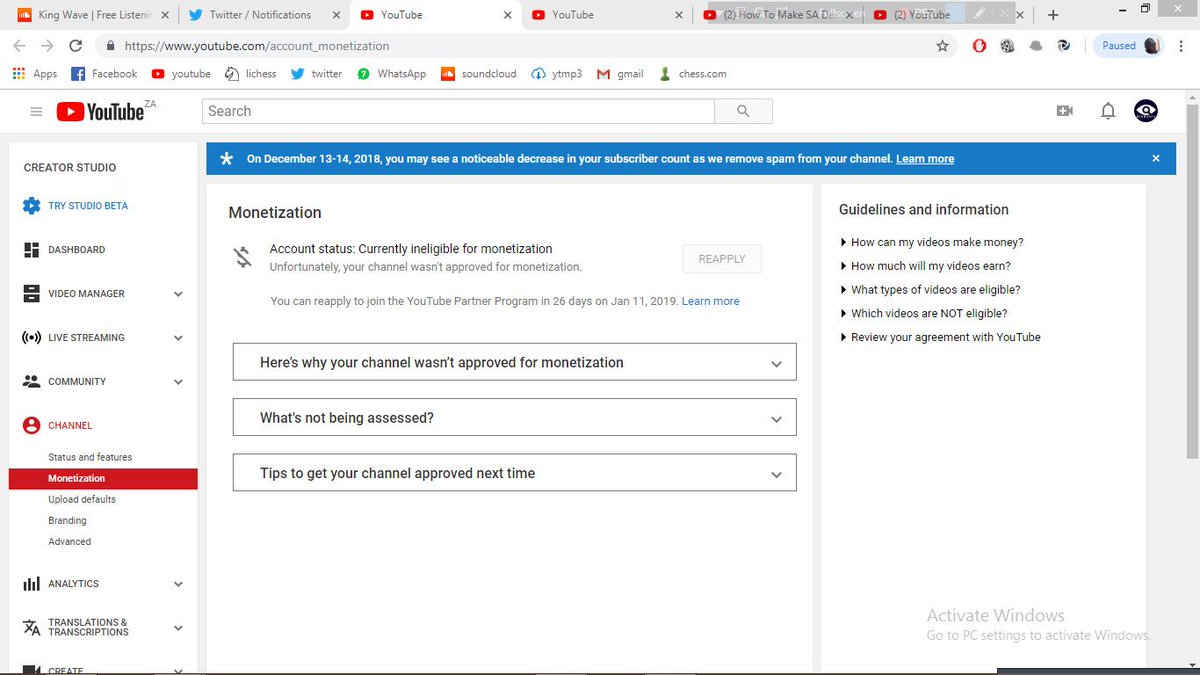The width and height of the screenshot is (1200, 675).
Task: Open the gmail bookmark
Action: click(x=620, y=74)
